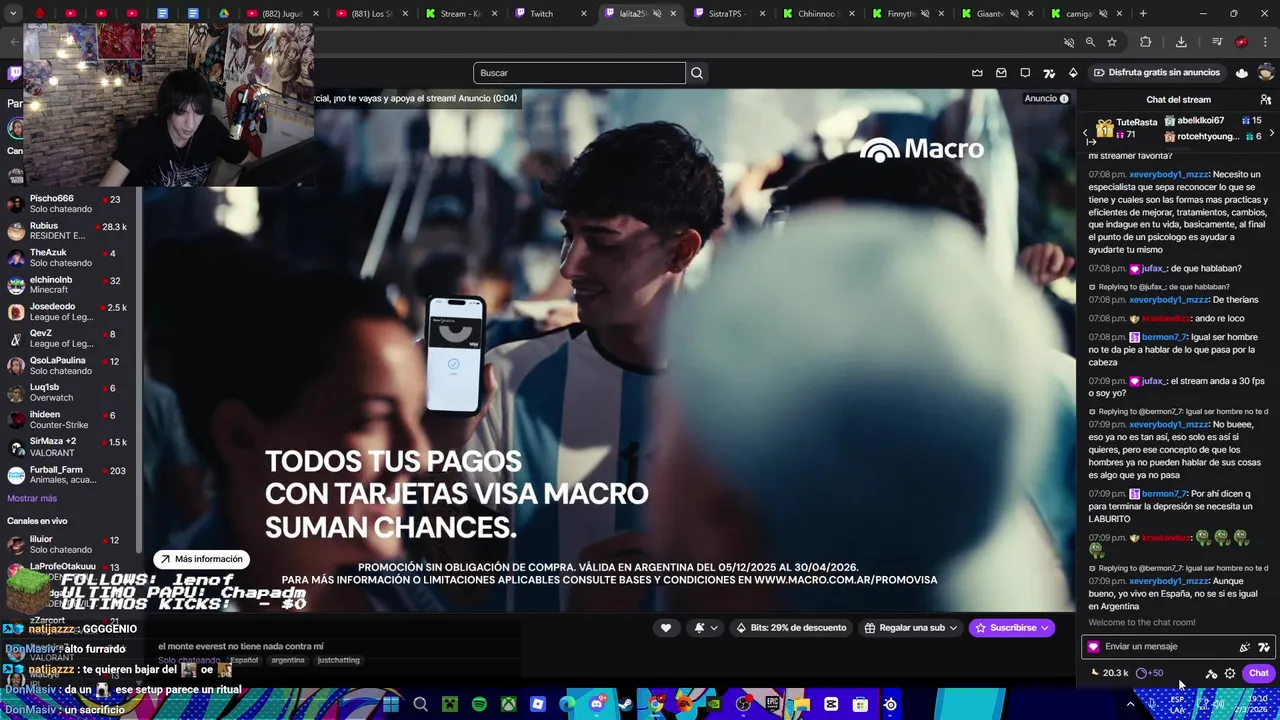Bookmark this page star icon
The width and height of the screenshot is (1280, 720).
coord(1112,42)
